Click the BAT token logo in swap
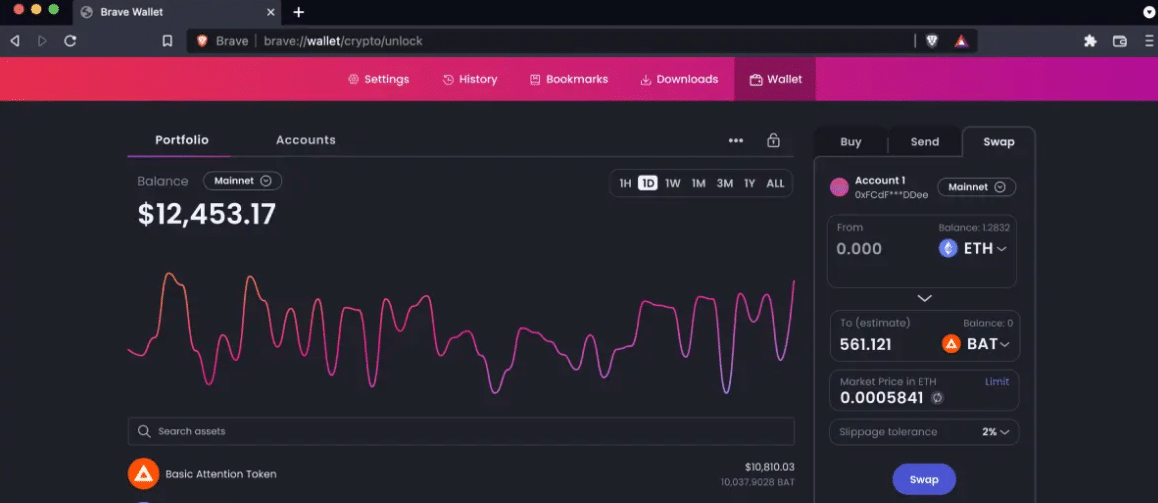The height and width of the screenshot is (503, 1158). (951, 343)
